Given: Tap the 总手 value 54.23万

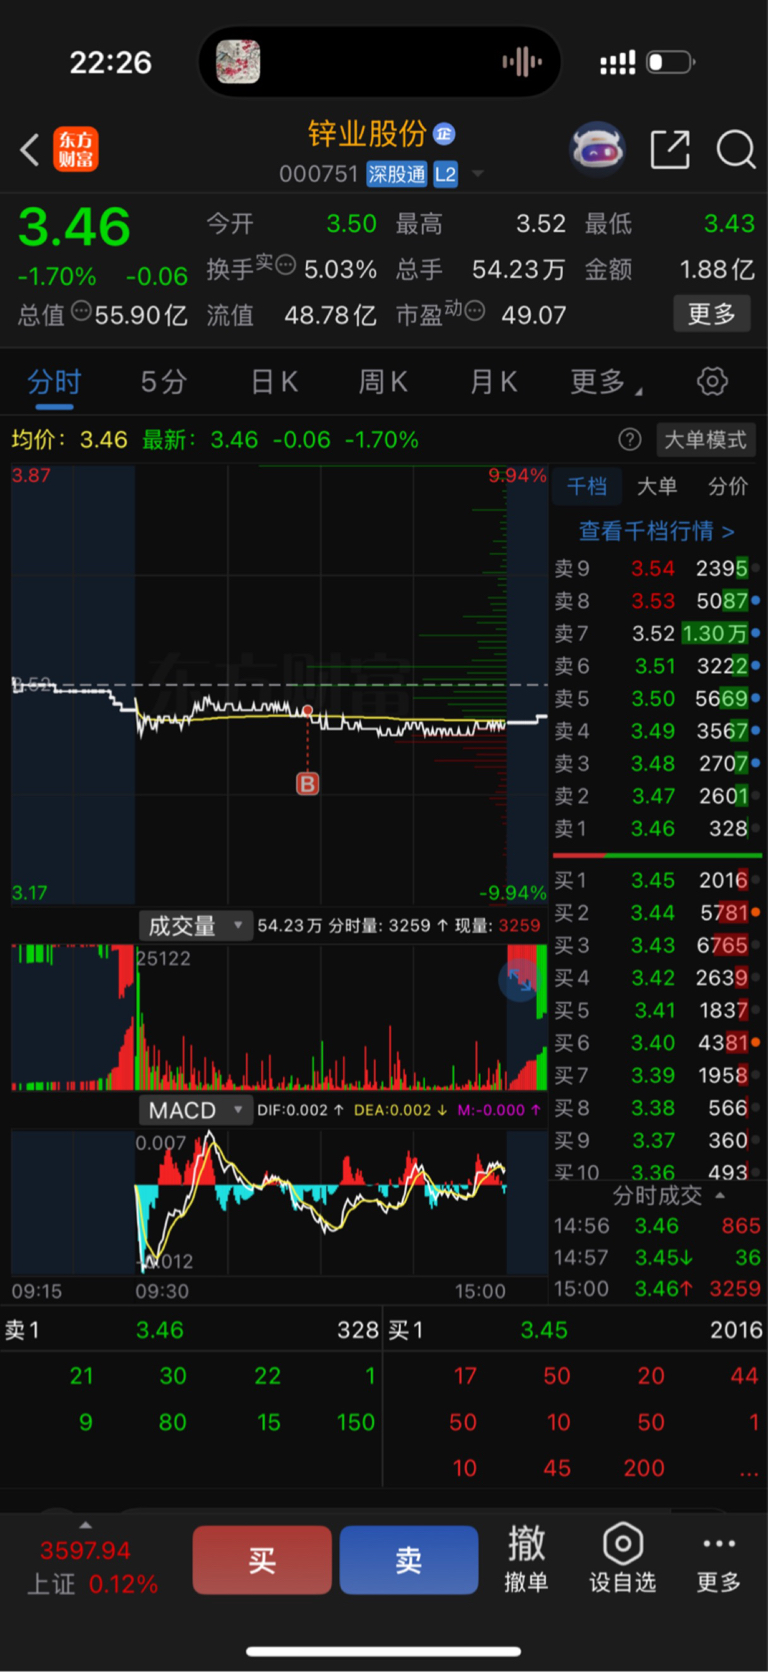Looking at the screenshot, I should coord(518,269).
